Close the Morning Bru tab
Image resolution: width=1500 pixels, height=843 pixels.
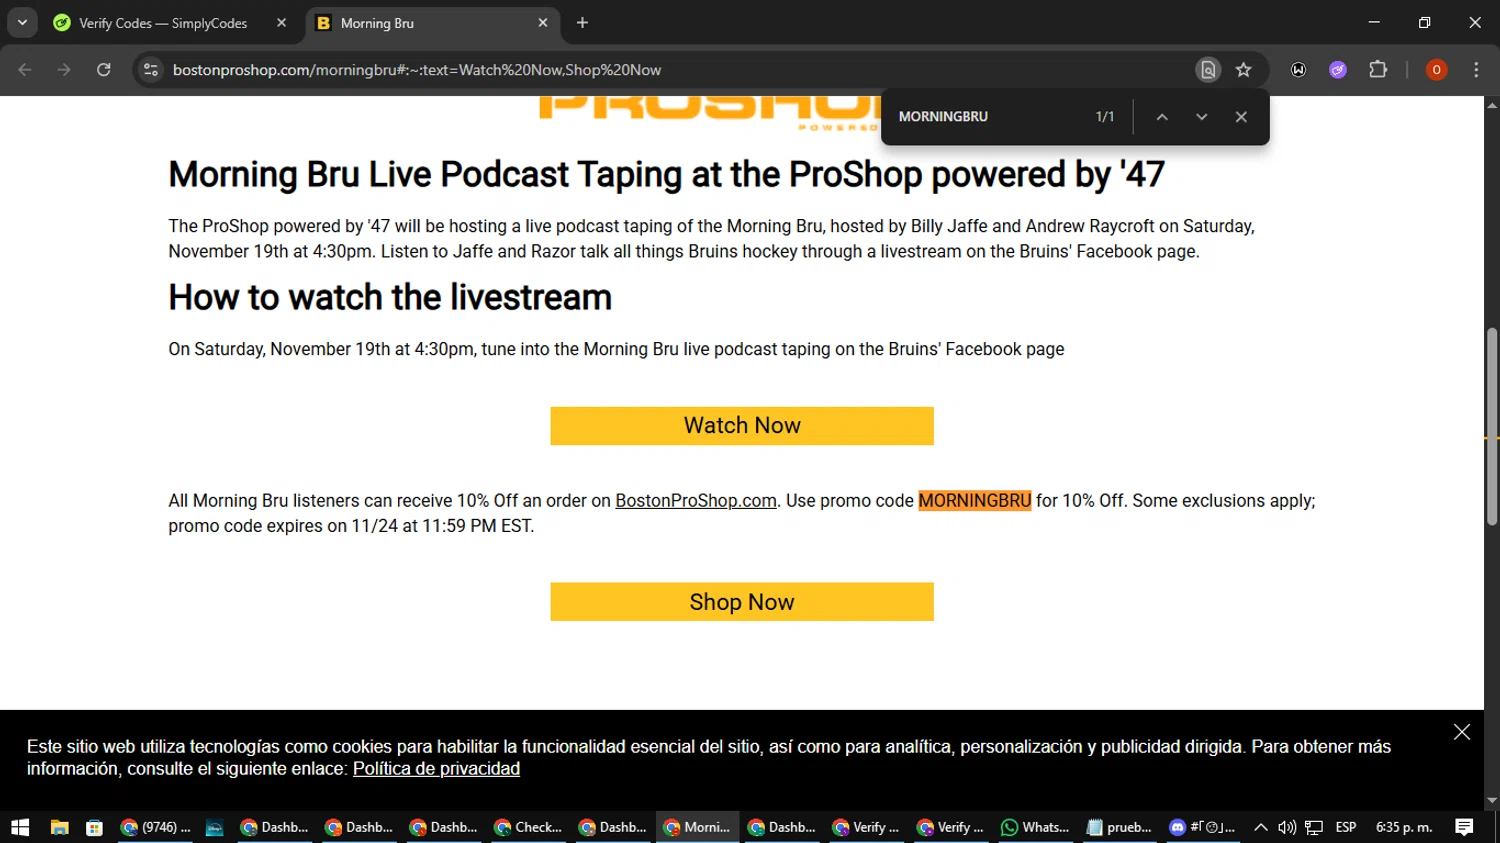tap(543, 23)
